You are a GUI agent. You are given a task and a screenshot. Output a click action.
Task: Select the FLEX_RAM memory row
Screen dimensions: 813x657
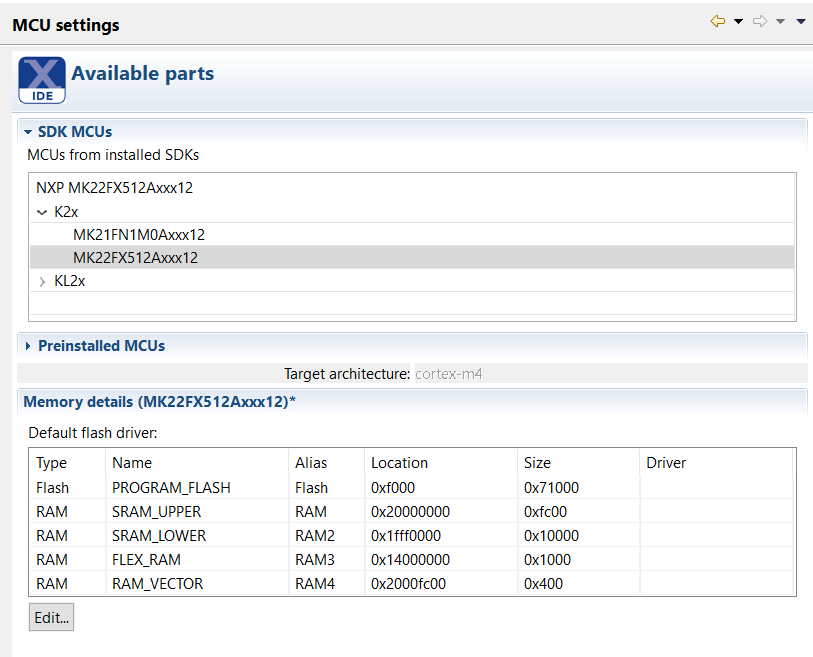pyautogui.click(x=146, y=560)
